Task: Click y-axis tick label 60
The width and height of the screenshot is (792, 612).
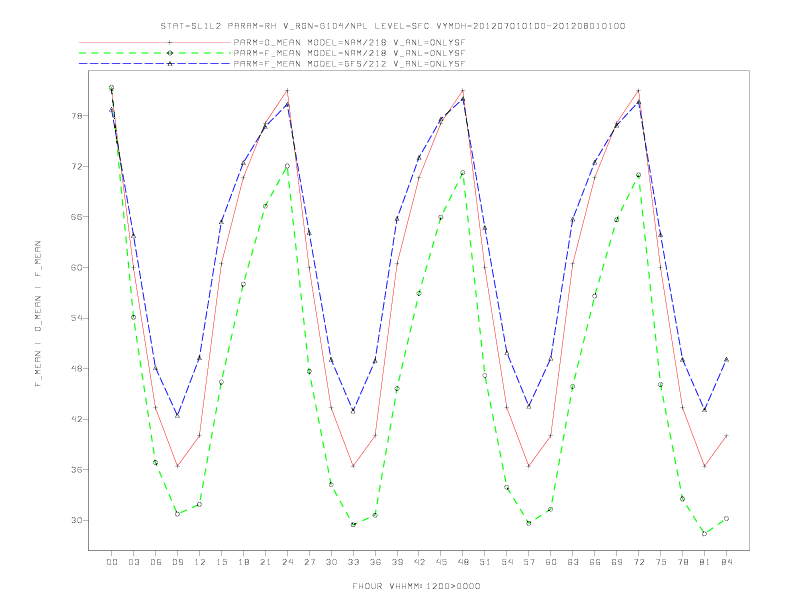Action: pyautogui.click(x=76, y=267)
